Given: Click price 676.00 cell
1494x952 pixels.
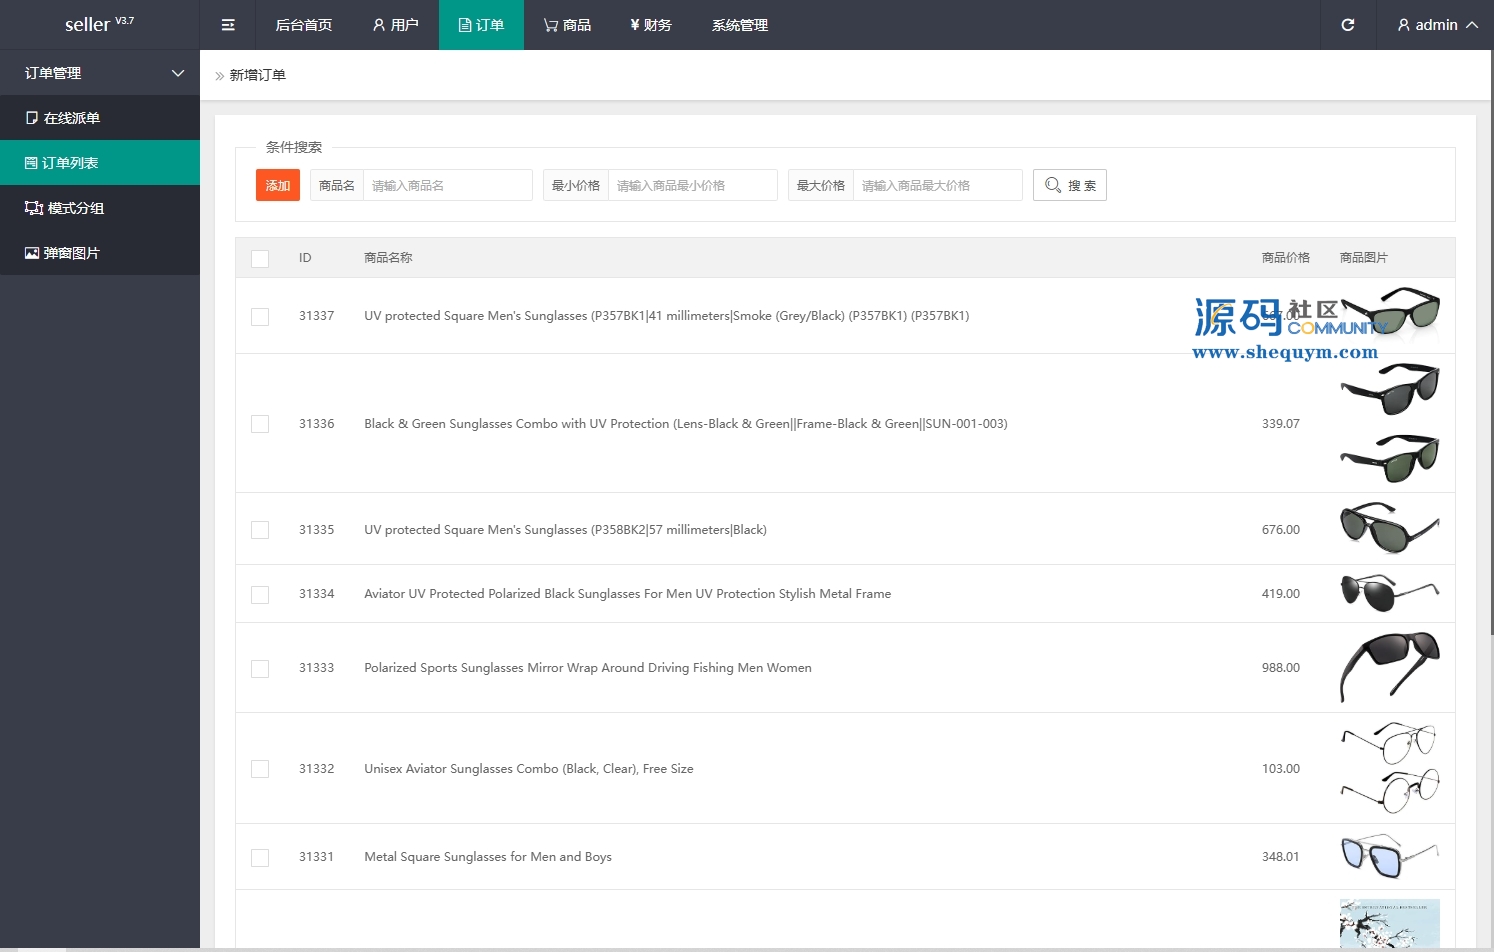Looking at the screenshot, I should 1281,530.
